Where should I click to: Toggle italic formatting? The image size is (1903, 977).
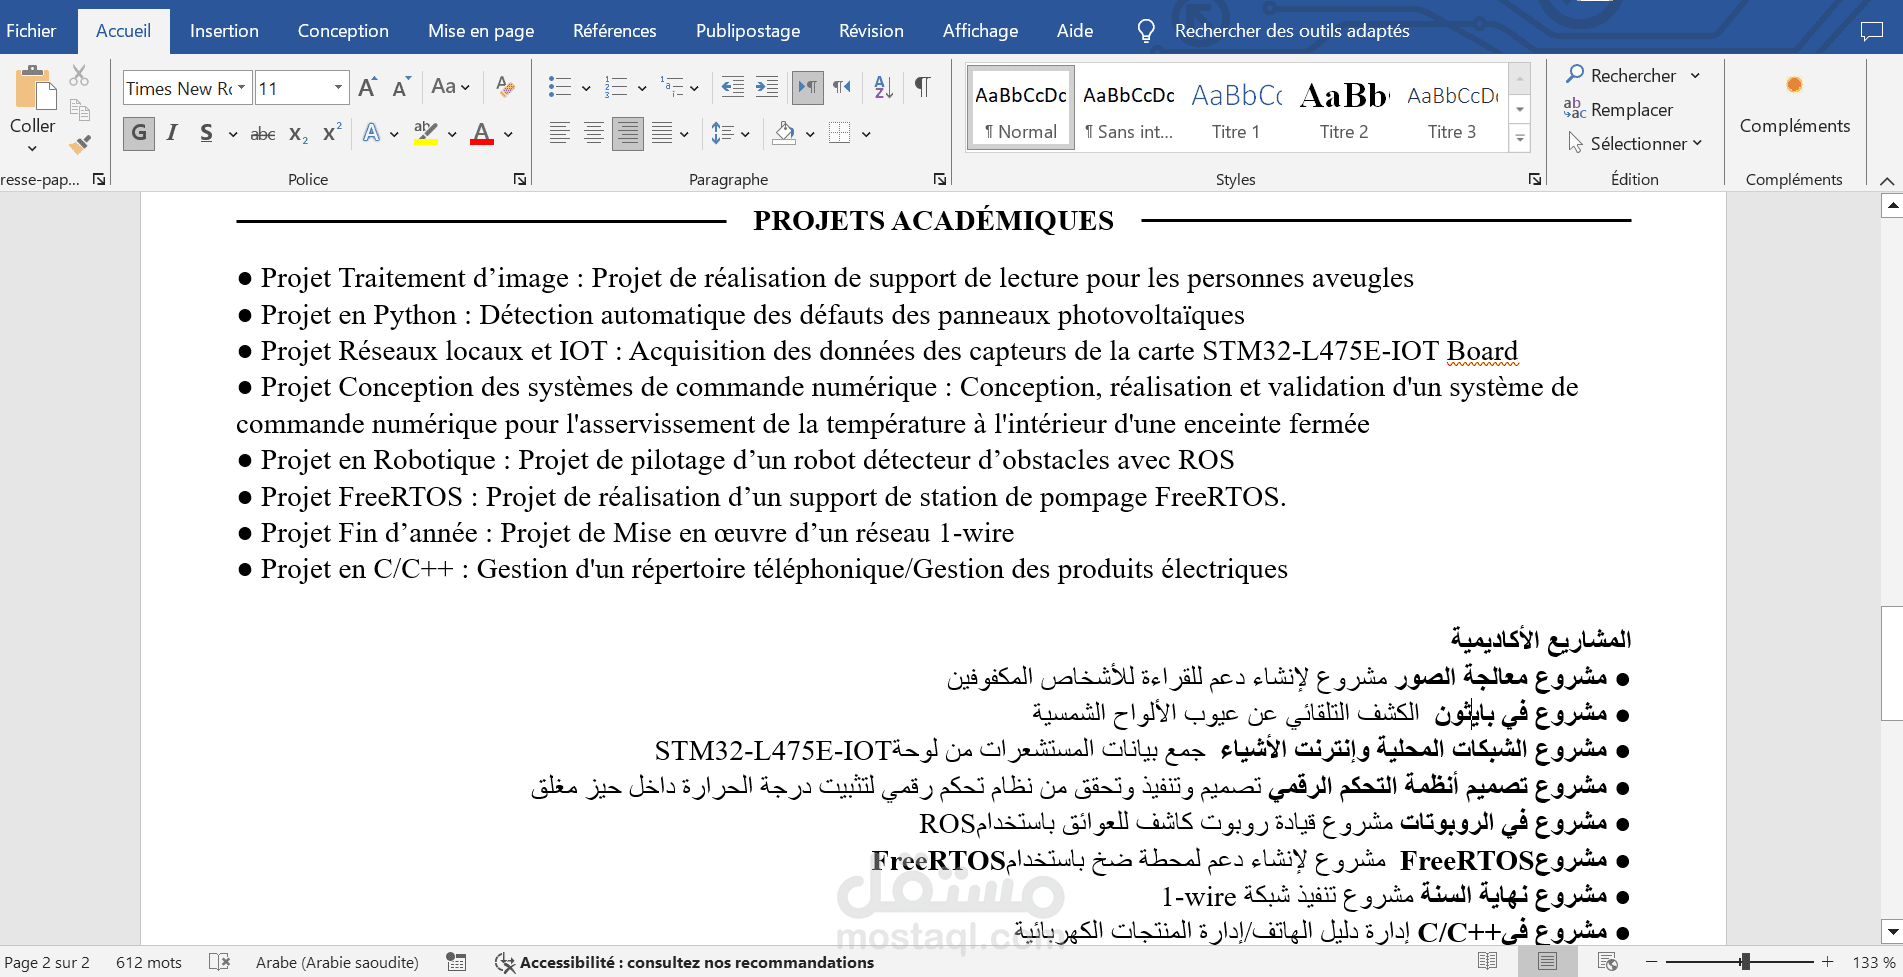tap(172, 133)
